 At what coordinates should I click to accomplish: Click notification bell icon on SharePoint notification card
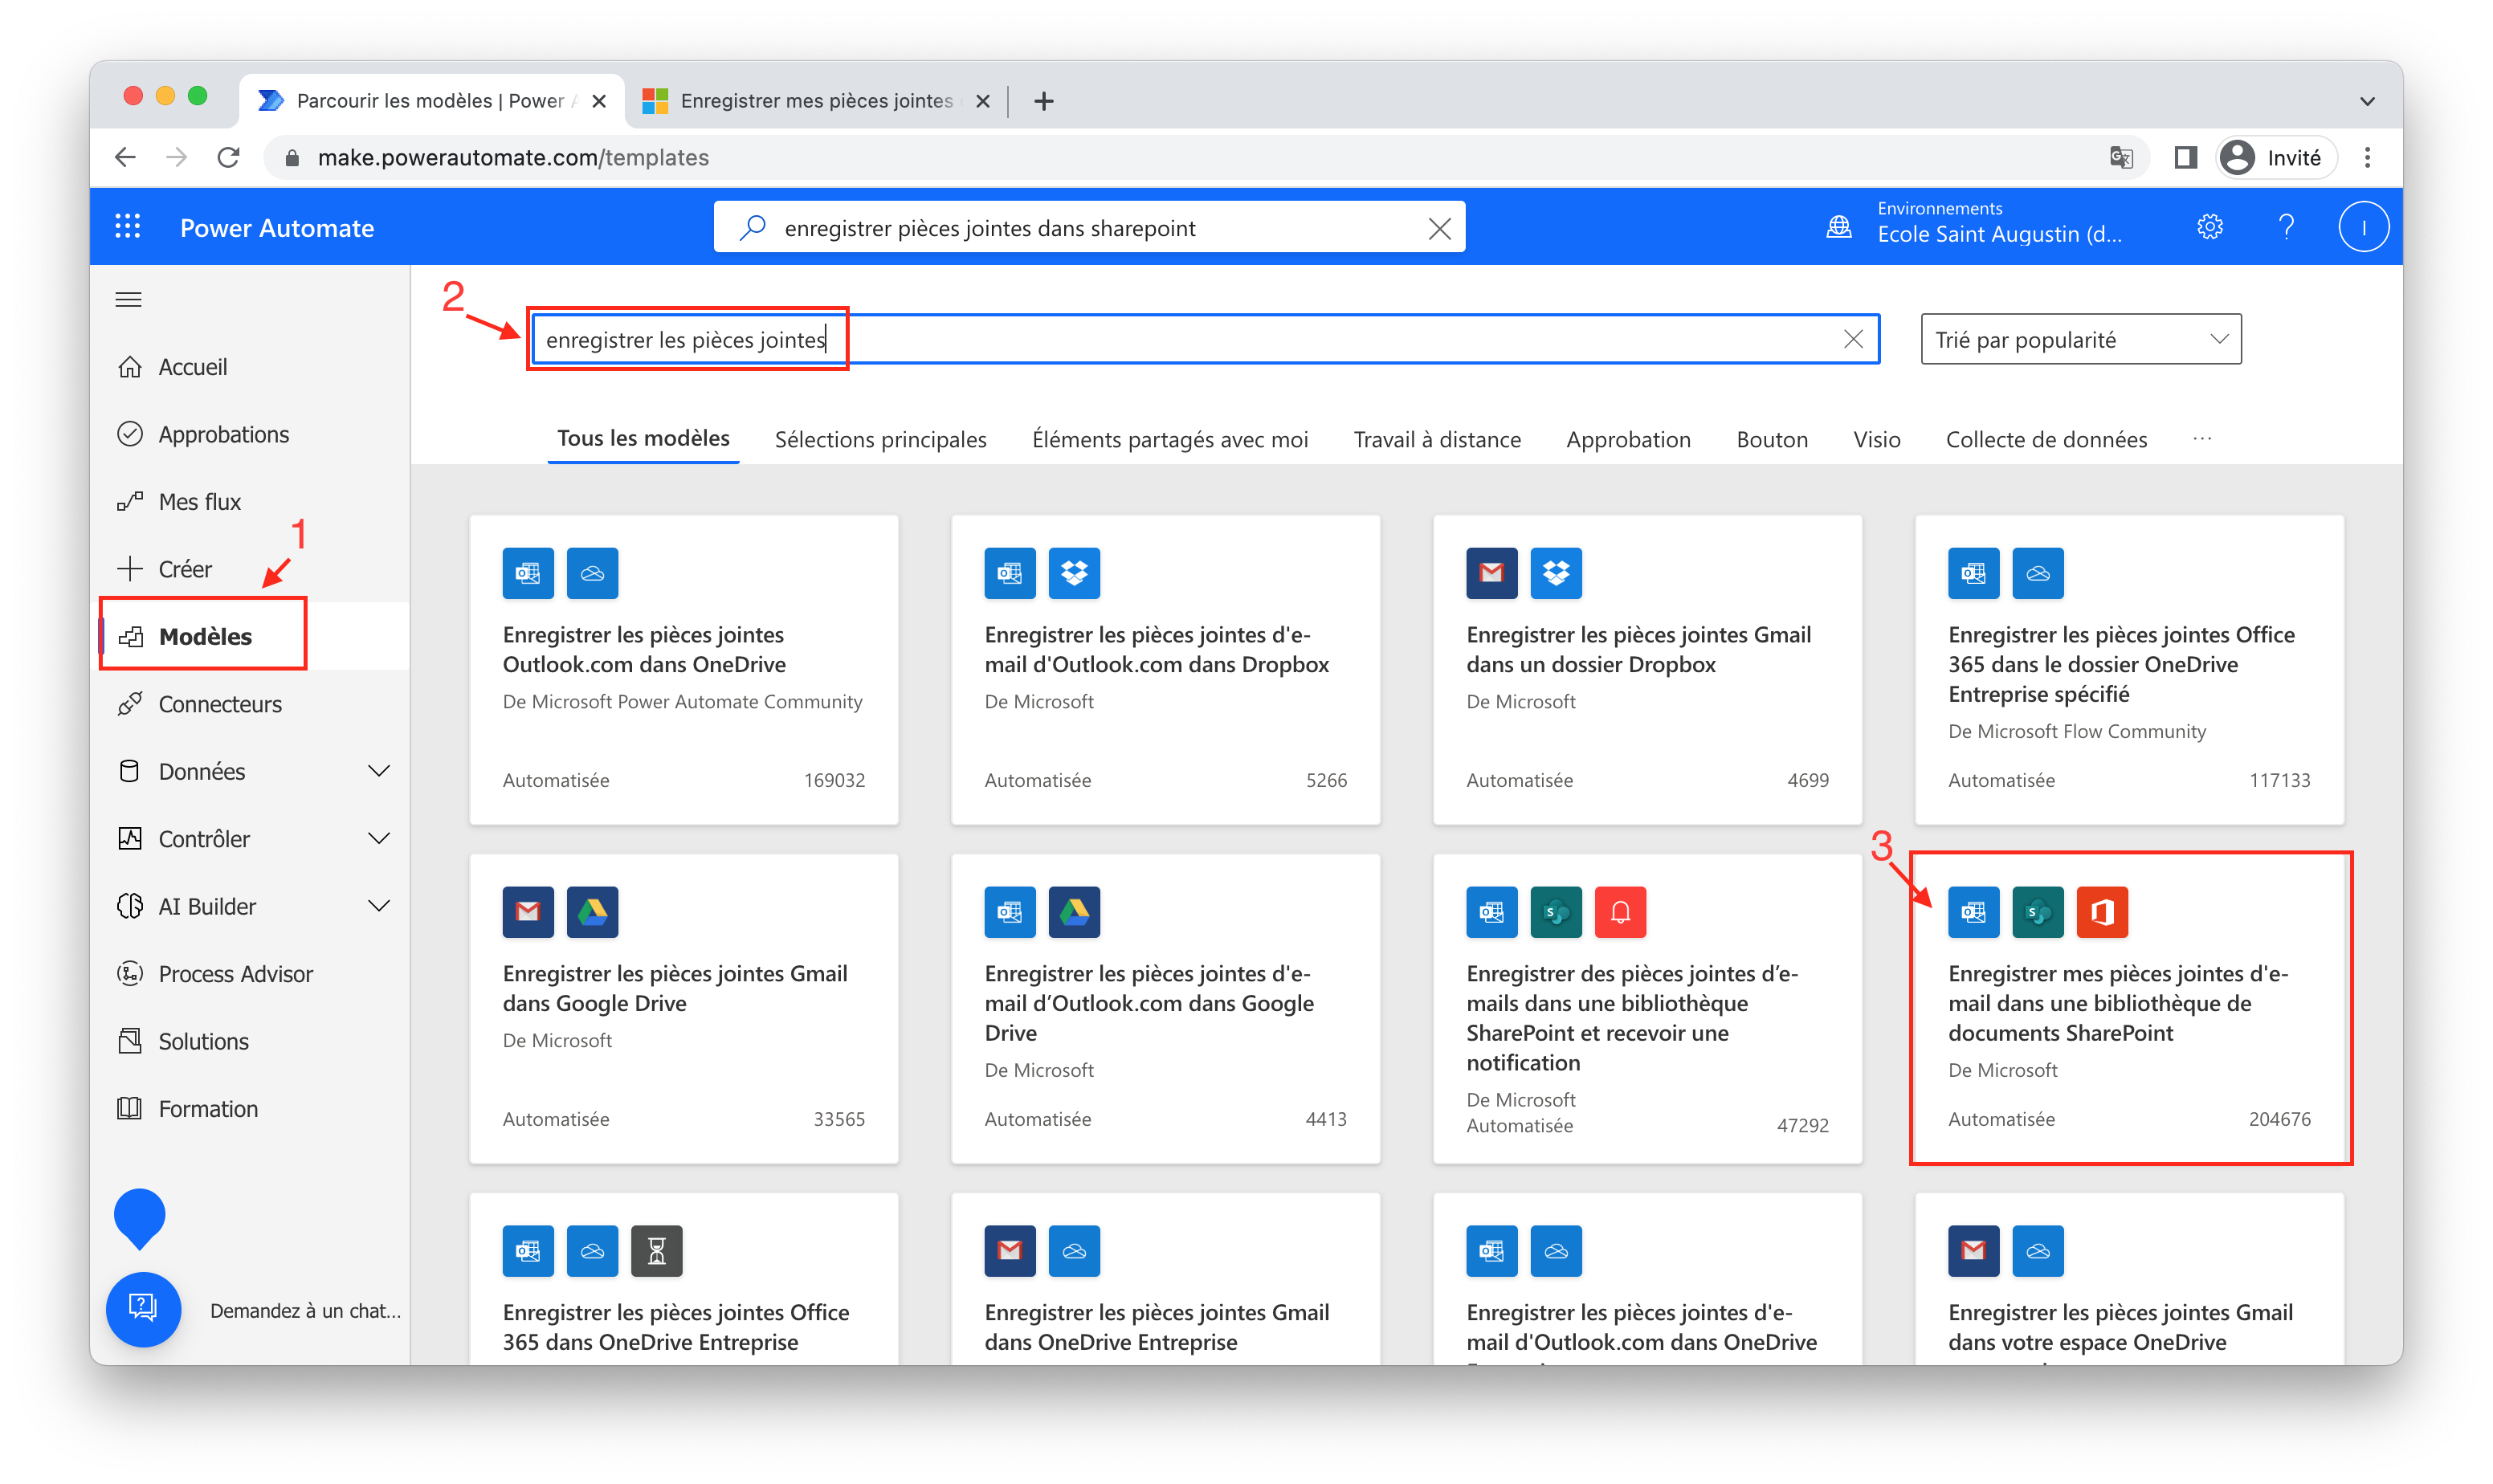[1619, 912]
